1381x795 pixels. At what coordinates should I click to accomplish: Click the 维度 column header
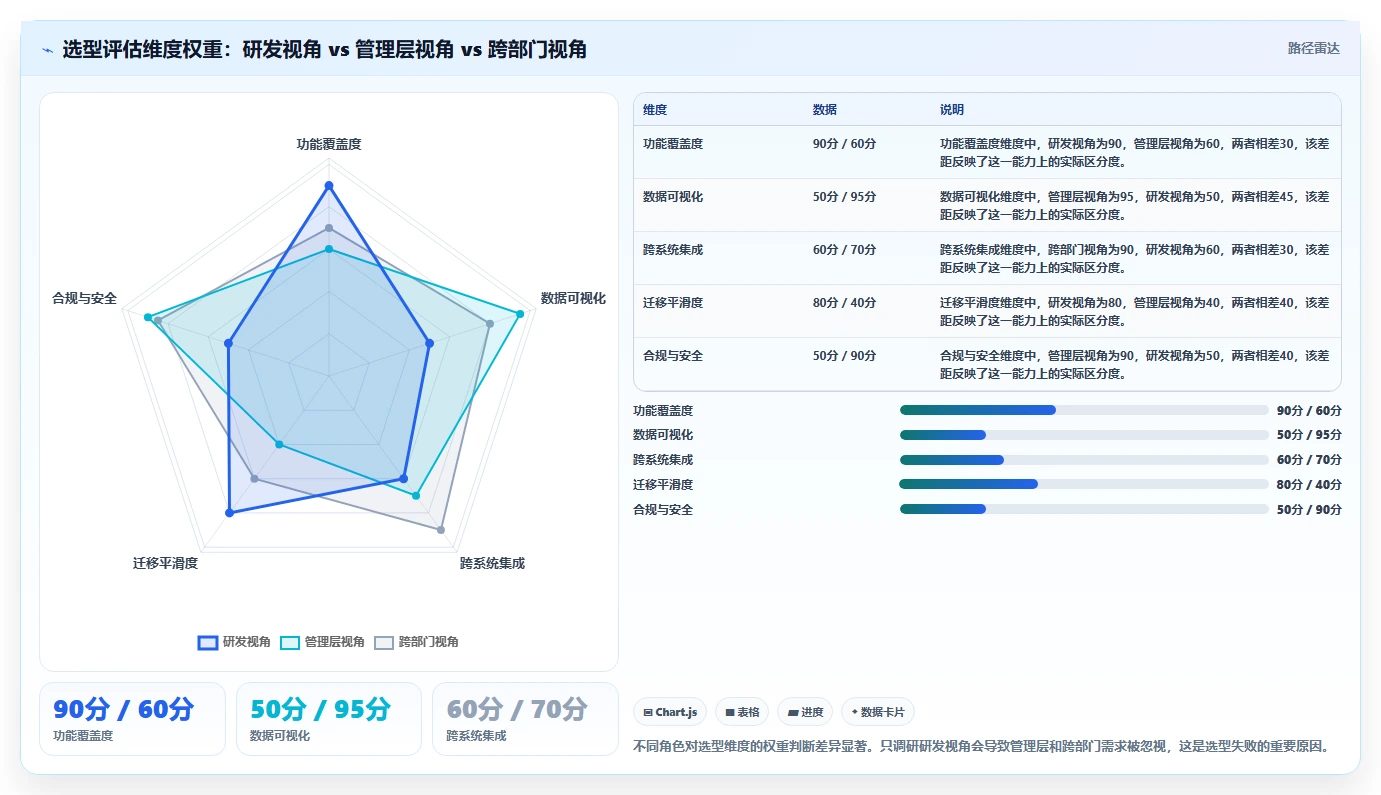click(x=655, y=110)
